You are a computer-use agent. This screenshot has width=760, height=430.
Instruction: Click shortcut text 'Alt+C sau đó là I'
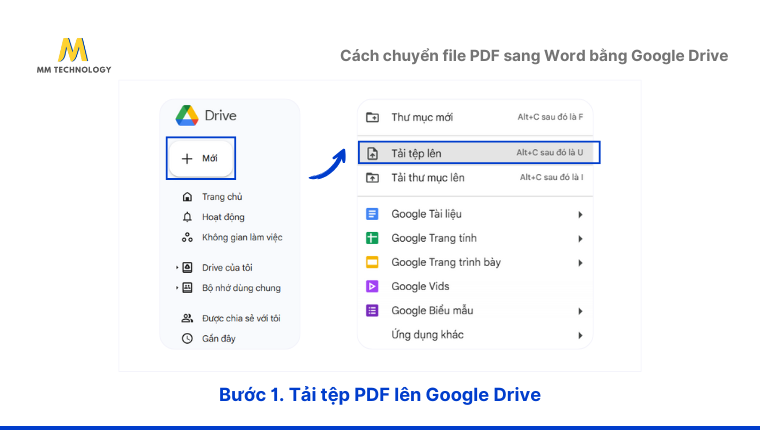point(552,177)
